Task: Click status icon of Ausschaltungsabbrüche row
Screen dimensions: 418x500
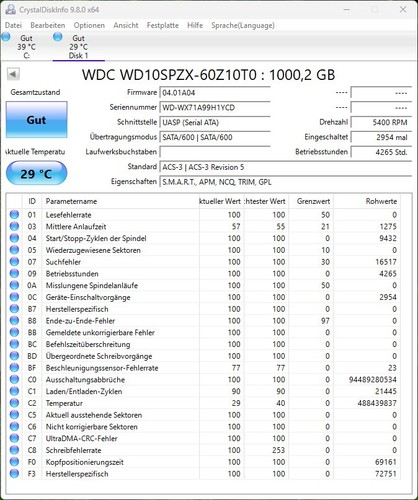Action: click(14, 379)
